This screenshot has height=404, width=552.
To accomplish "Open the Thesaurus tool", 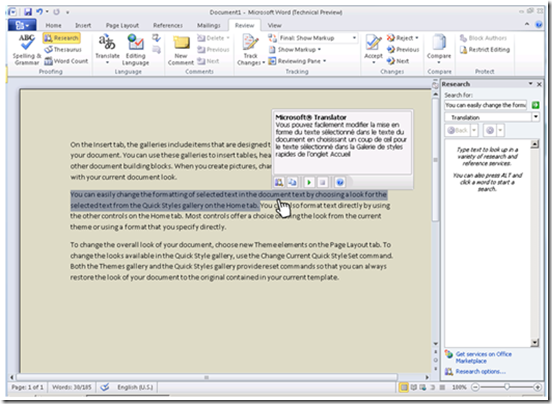I will [63, 49].
